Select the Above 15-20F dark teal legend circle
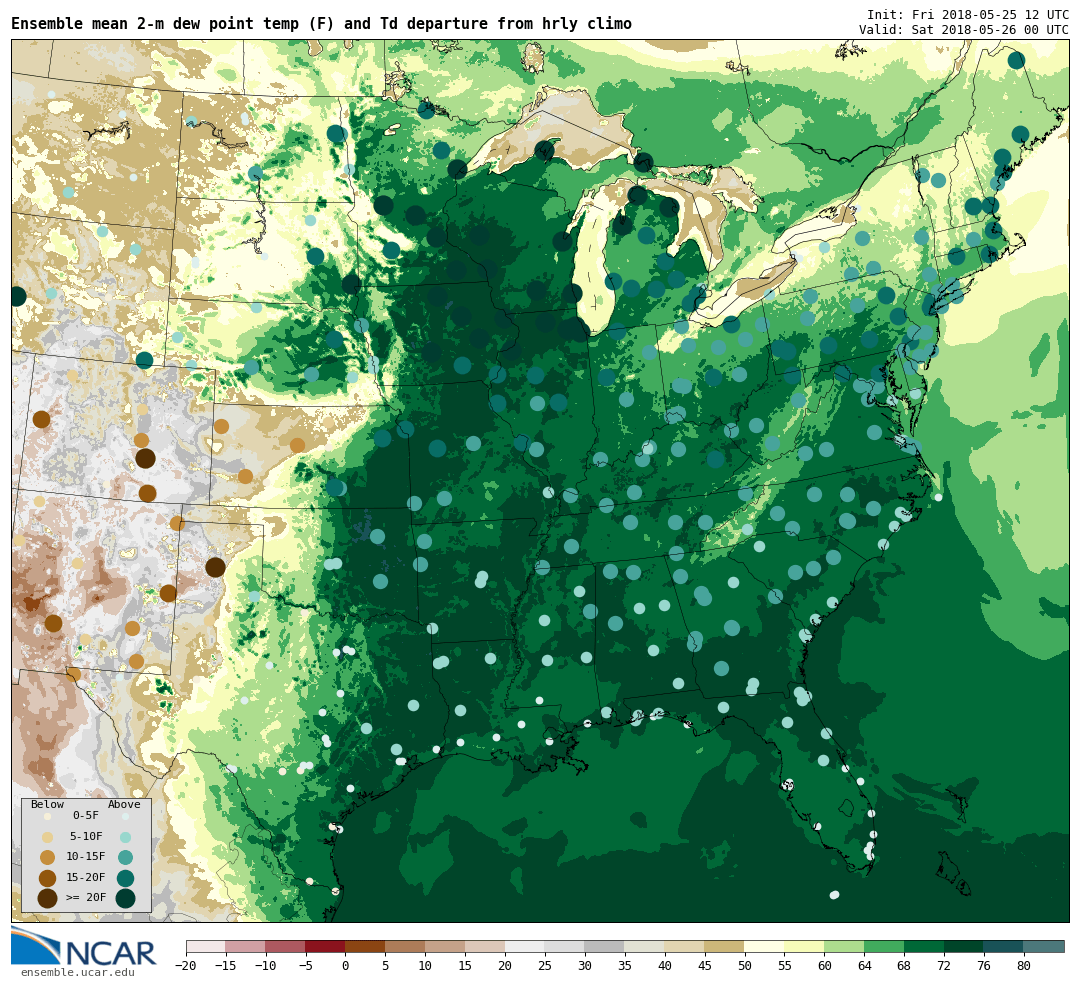This screenshot has width=1080, height=985. pos(125,878)
